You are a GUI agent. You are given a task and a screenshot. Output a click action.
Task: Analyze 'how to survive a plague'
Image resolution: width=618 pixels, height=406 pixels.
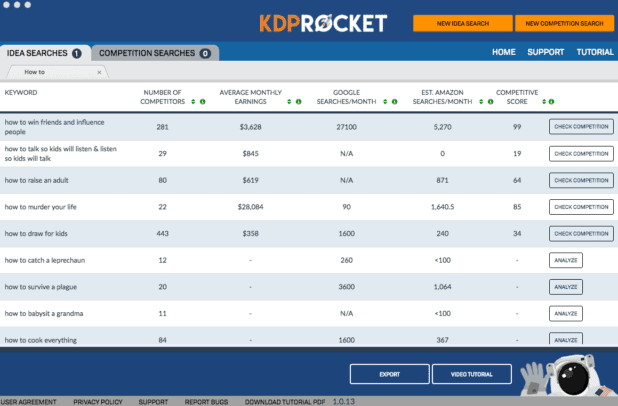point(566,287)
